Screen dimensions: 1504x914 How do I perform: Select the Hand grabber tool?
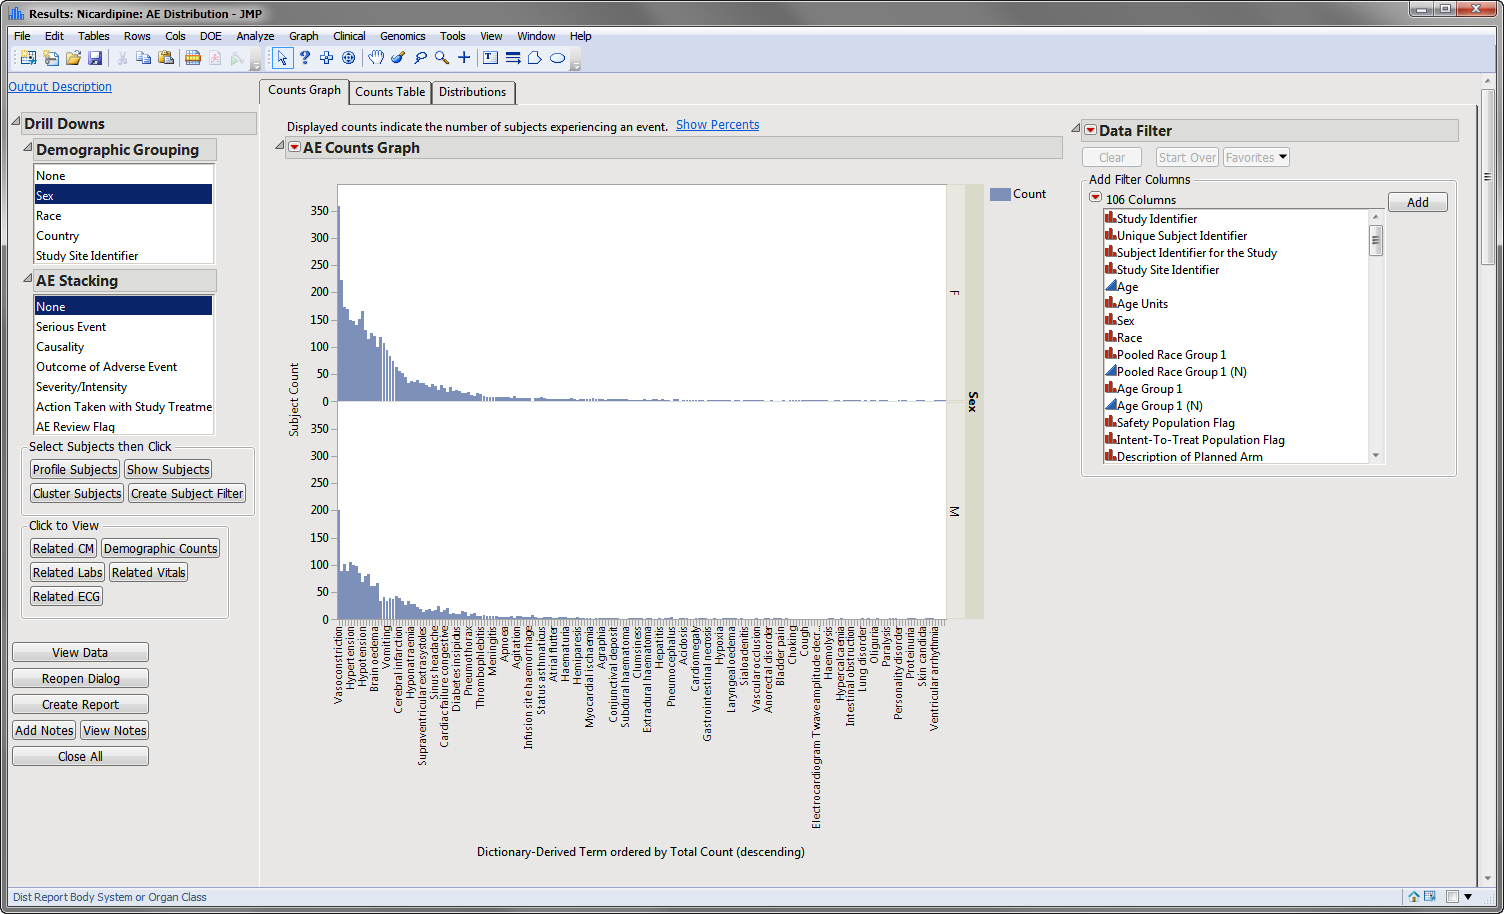[x=376, y=58]
